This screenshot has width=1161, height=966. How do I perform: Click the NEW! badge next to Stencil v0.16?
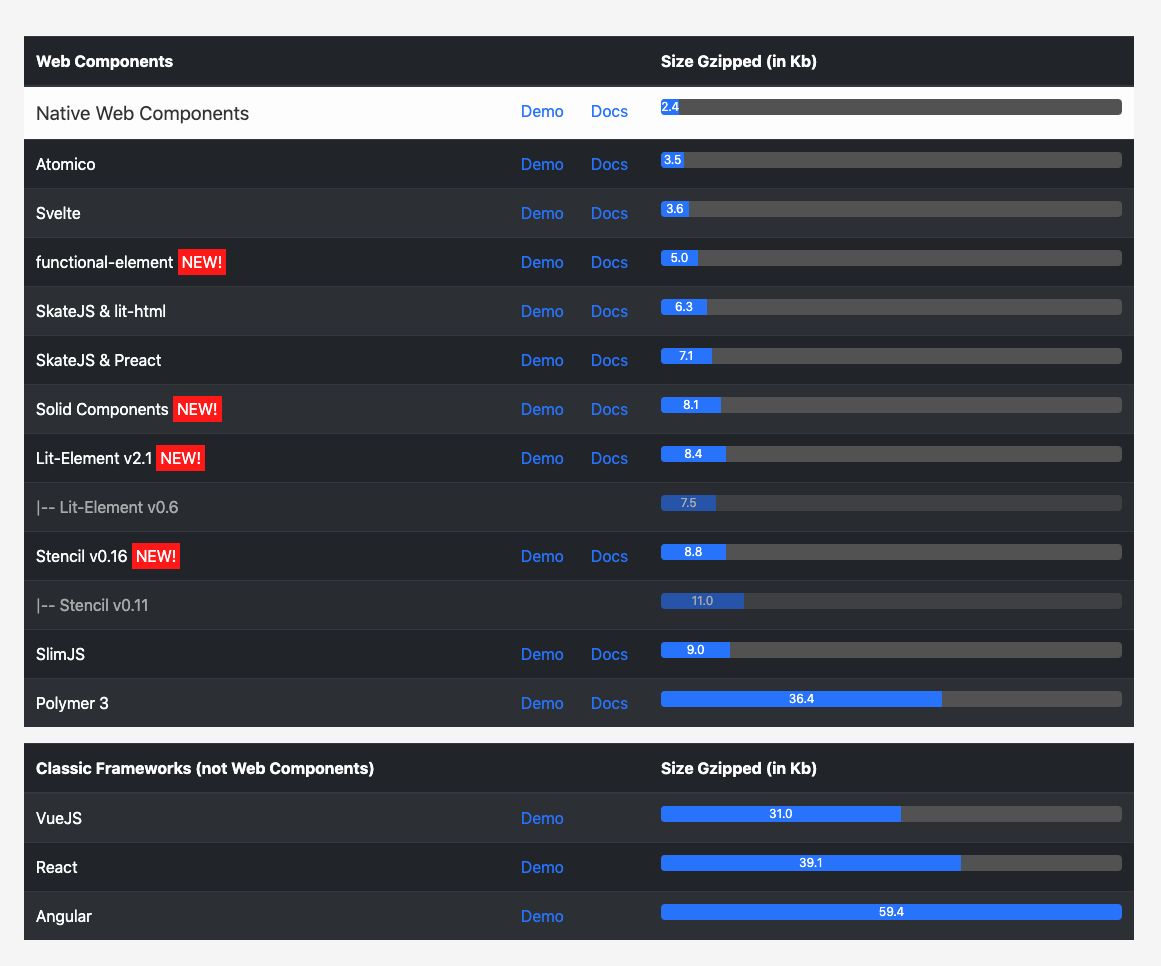point(155,557)
